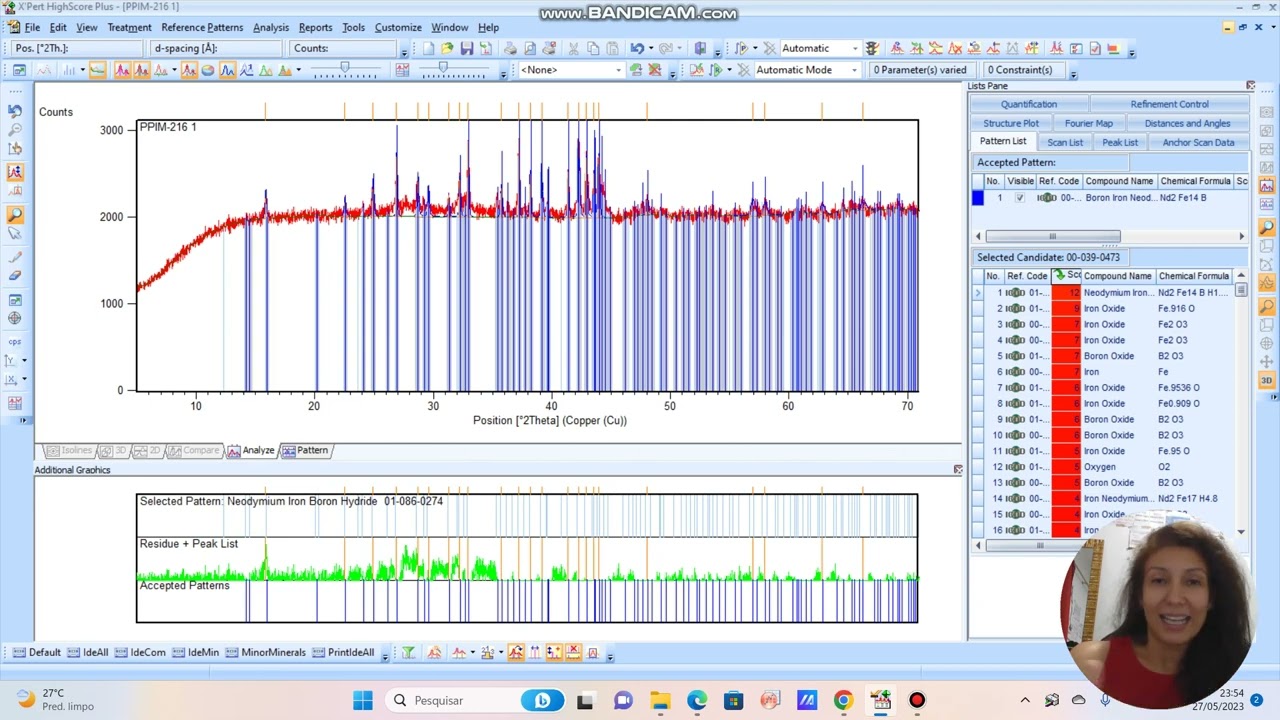1280x720 pixels.
Task: Save the document with the floppy icon
Action: pyautogui.click(x=466, y=48)
